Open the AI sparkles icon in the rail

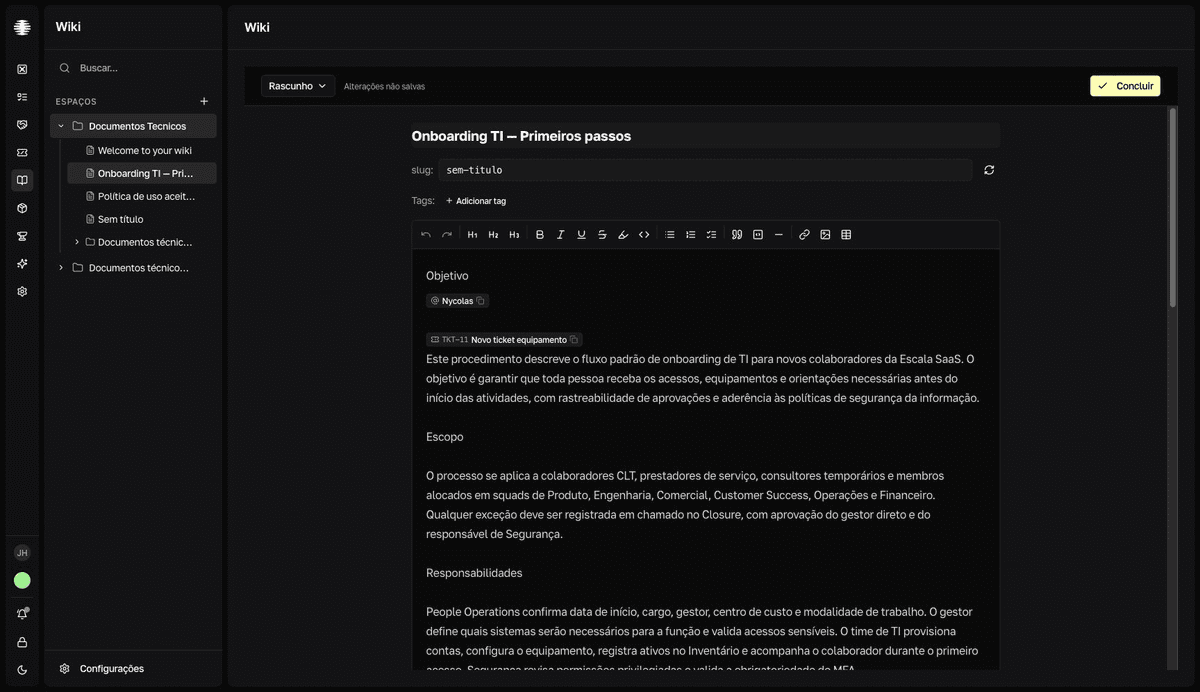tap(22, 264)
